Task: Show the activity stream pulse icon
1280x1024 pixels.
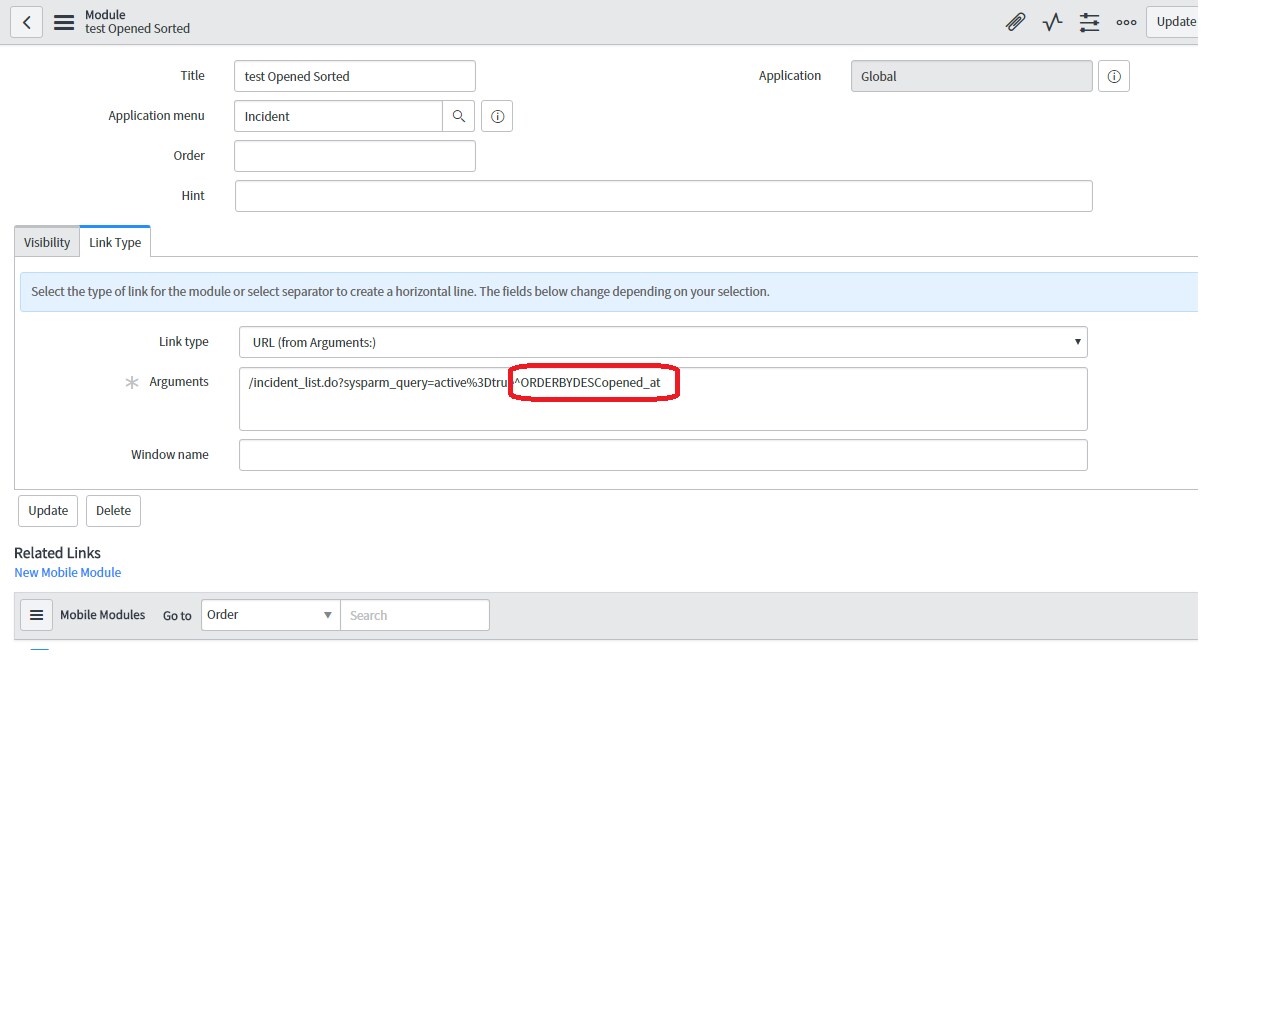Action: 1052,22
